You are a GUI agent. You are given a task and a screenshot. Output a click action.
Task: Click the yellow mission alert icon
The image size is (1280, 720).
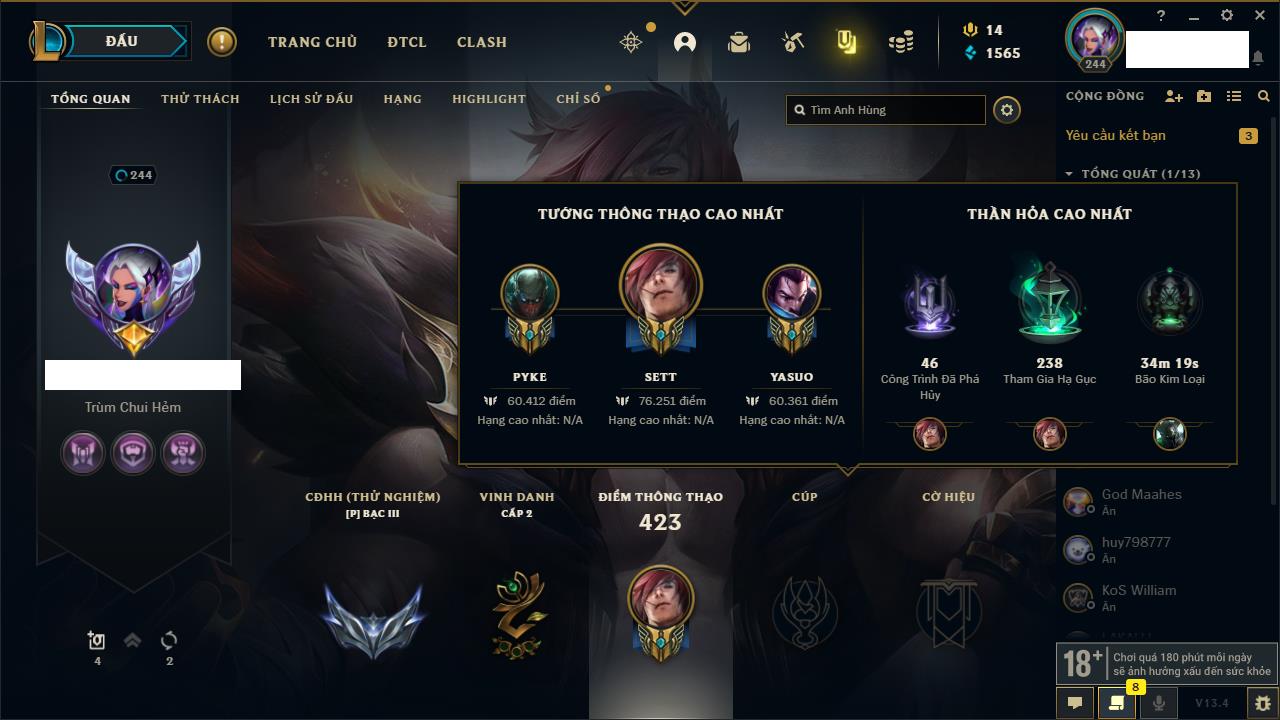coord(222,42)
